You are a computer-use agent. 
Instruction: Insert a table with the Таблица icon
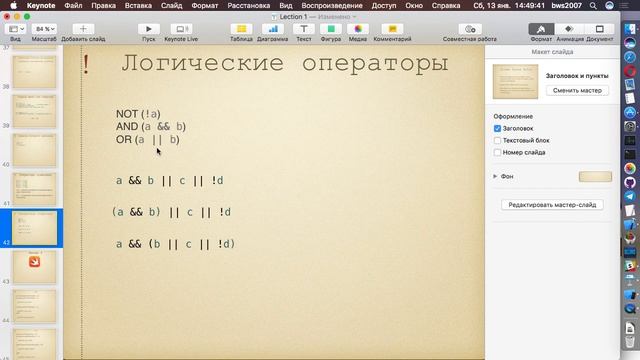click(x=241, y=29)
